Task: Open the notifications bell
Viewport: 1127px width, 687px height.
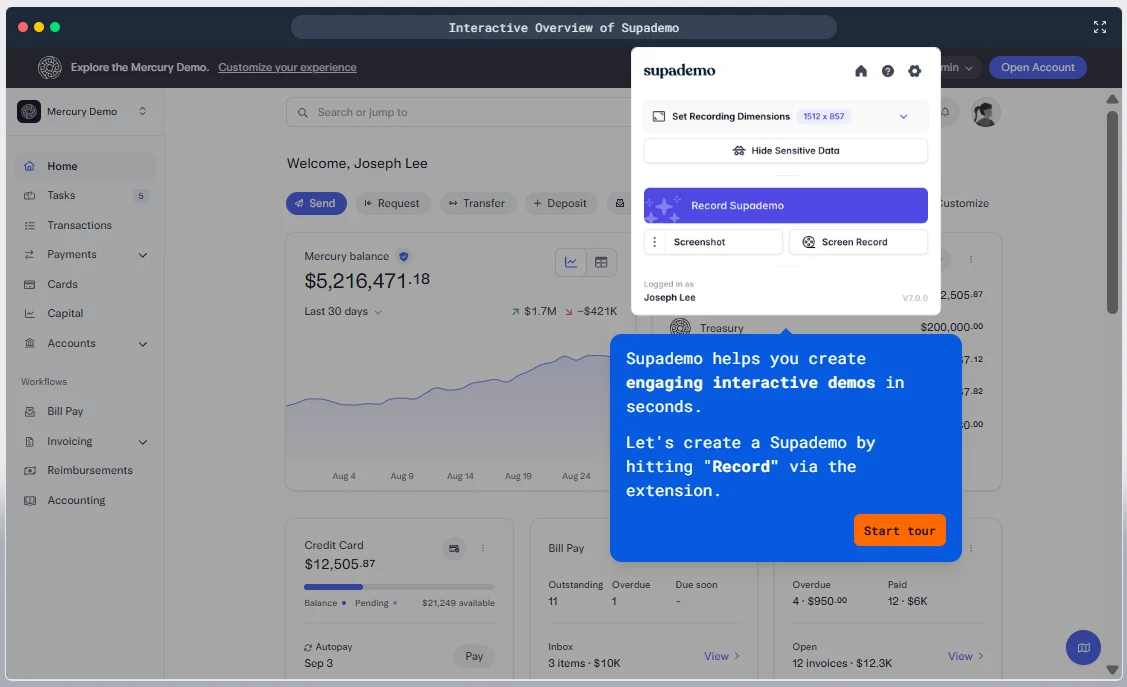Action: point(945,112)
